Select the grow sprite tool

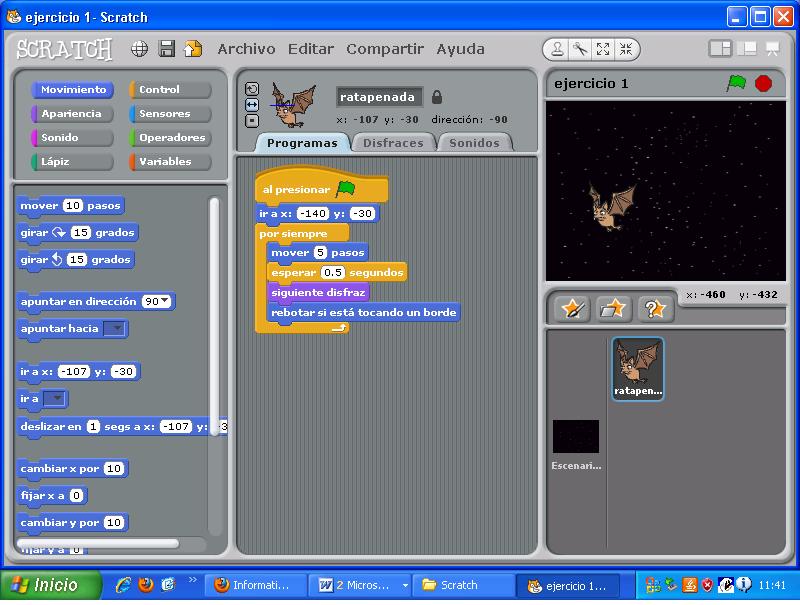pos(603,49)
